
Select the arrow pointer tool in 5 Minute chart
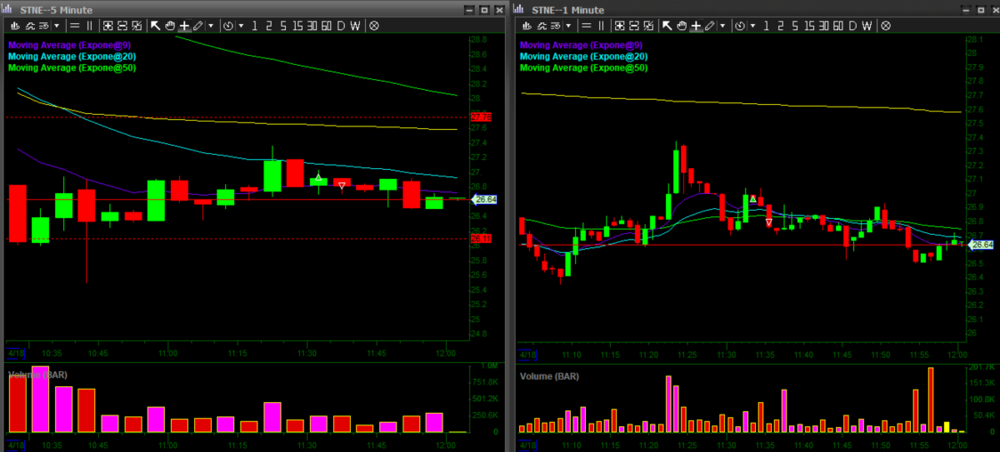coord(156,25)
